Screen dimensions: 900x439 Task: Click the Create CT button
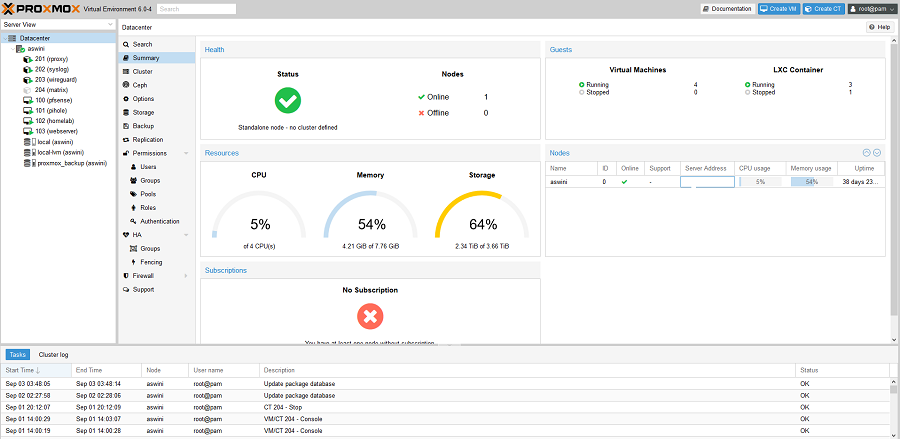tap(824, 9)
